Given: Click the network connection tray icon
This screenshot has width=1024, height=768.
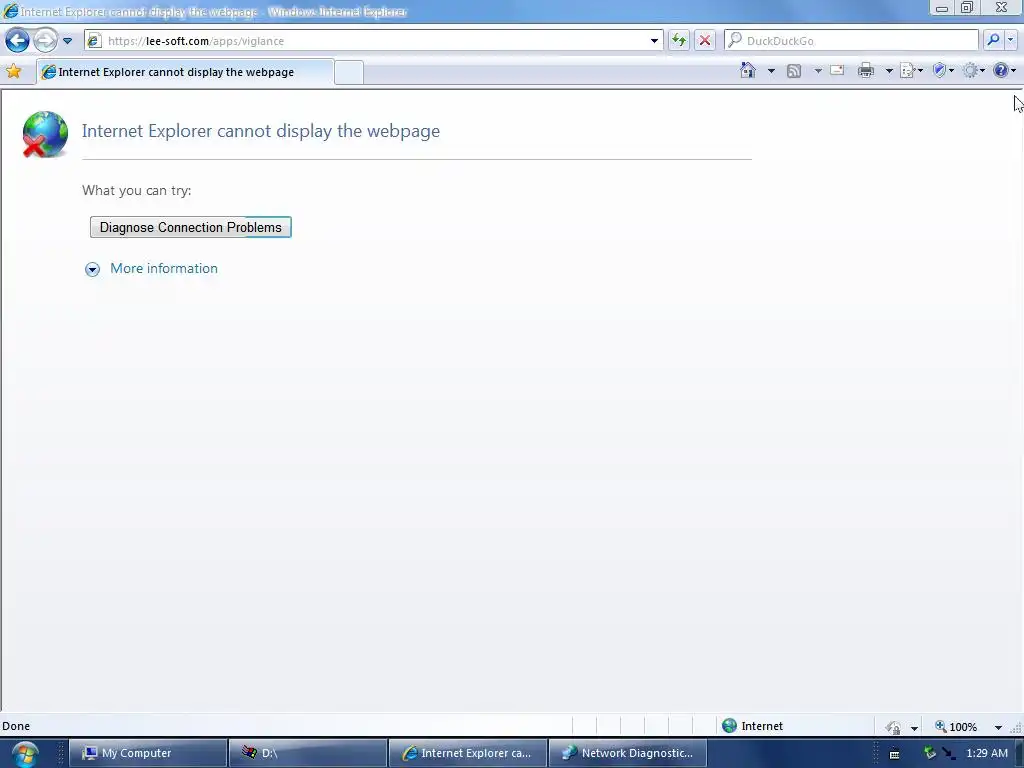Looking at the screenshot, I should tap(948, 753).
